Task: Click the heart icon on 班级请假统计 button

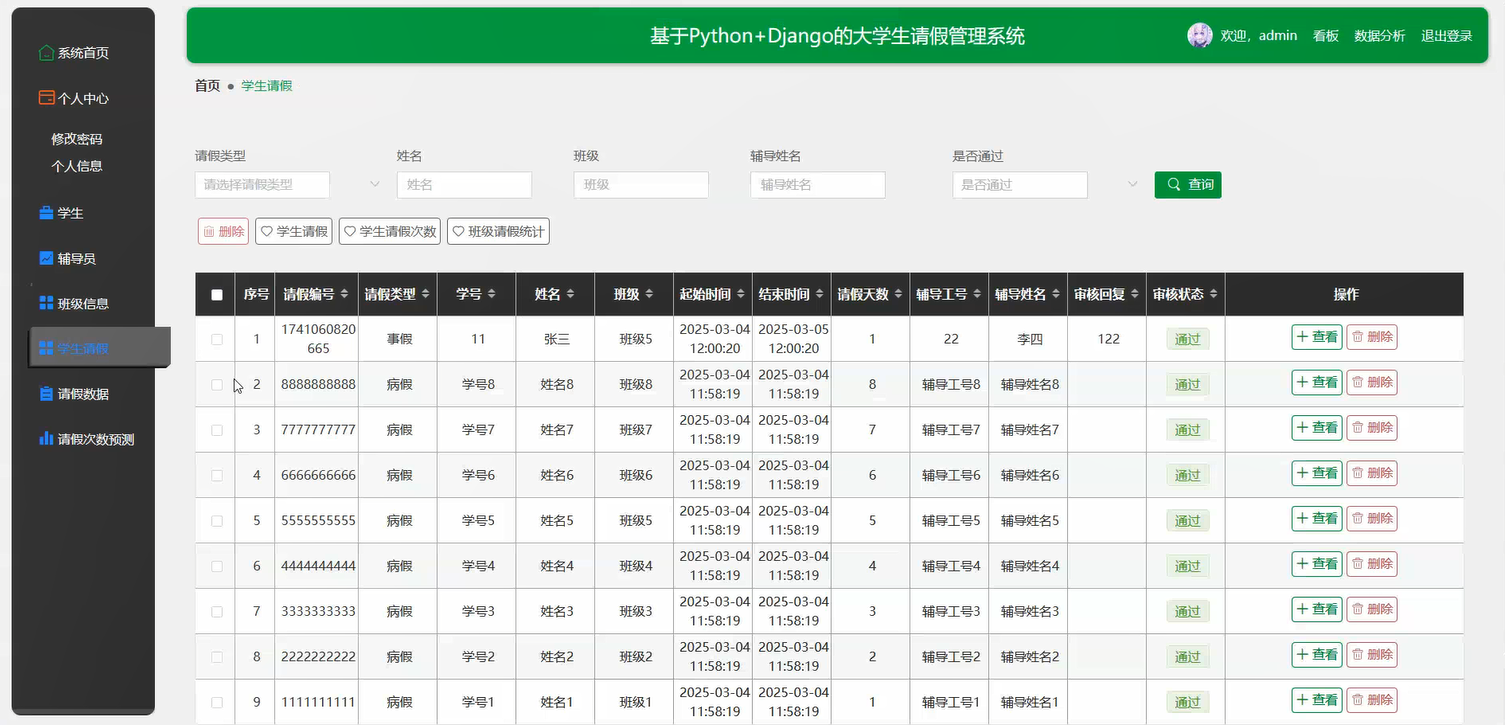Action: 458,231
